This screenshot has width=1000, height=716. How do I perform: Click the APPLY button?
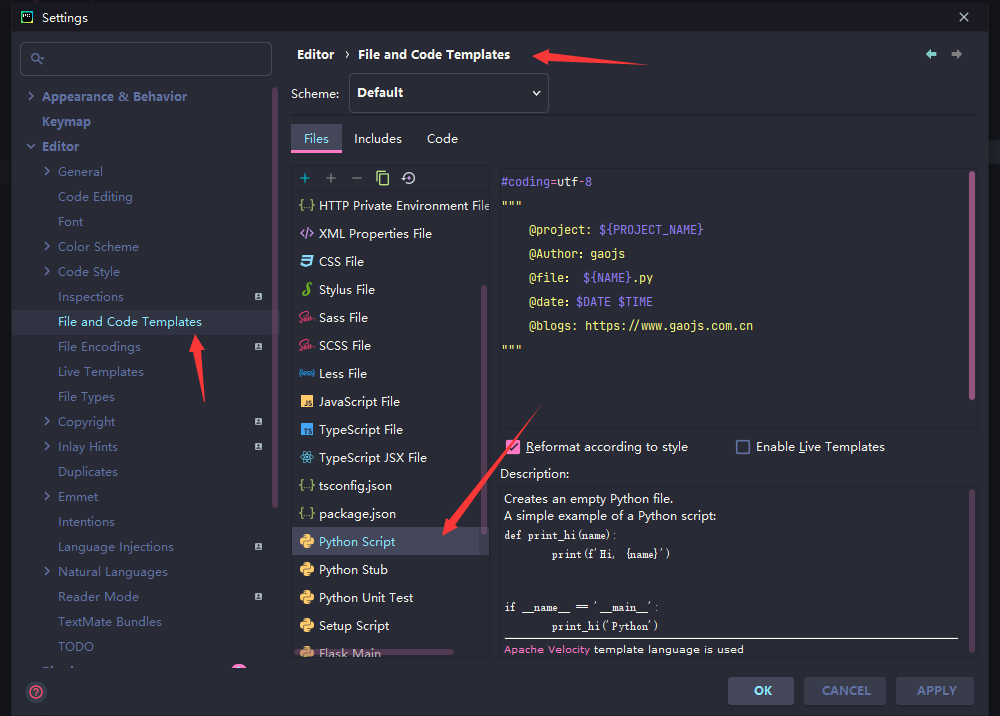click(936, 691)
